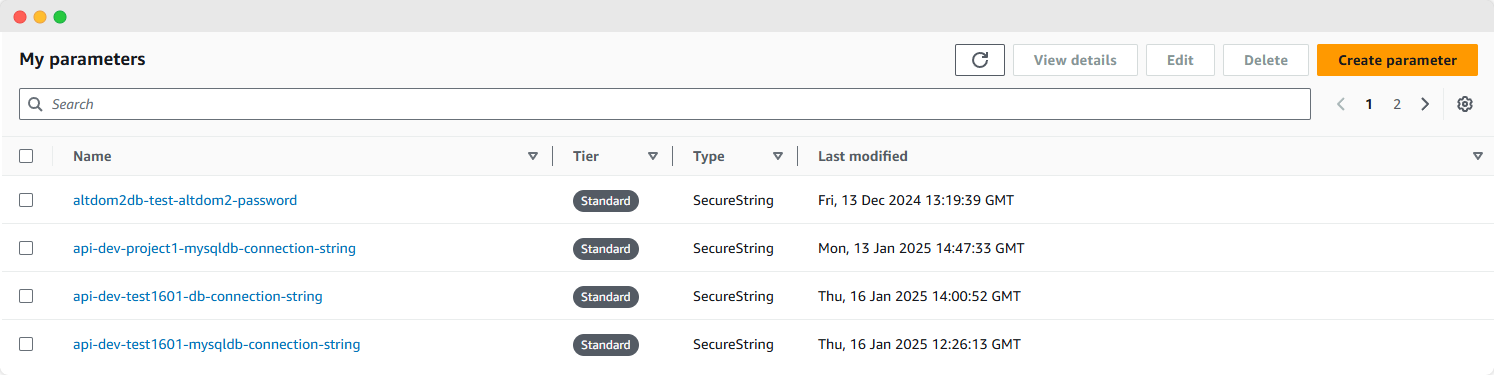
Task: Sort by Type column arrow
Action: pos(778,156)
